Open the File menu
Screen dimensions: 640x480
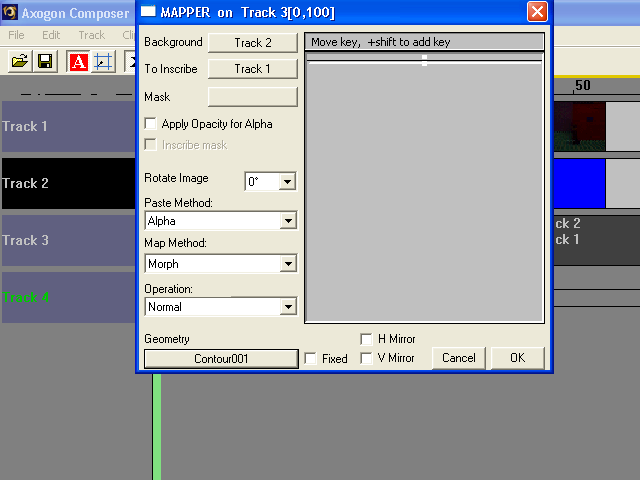point(16,35)
